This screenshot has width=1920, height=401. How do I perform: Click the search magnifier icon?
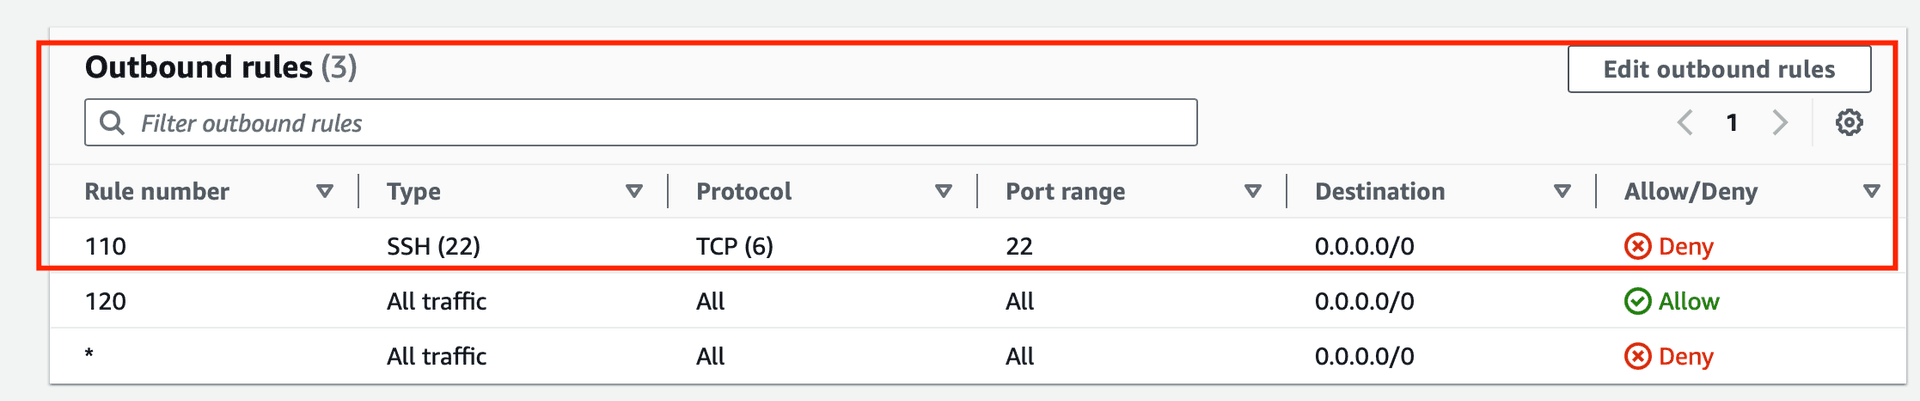(x=112, y=123)
